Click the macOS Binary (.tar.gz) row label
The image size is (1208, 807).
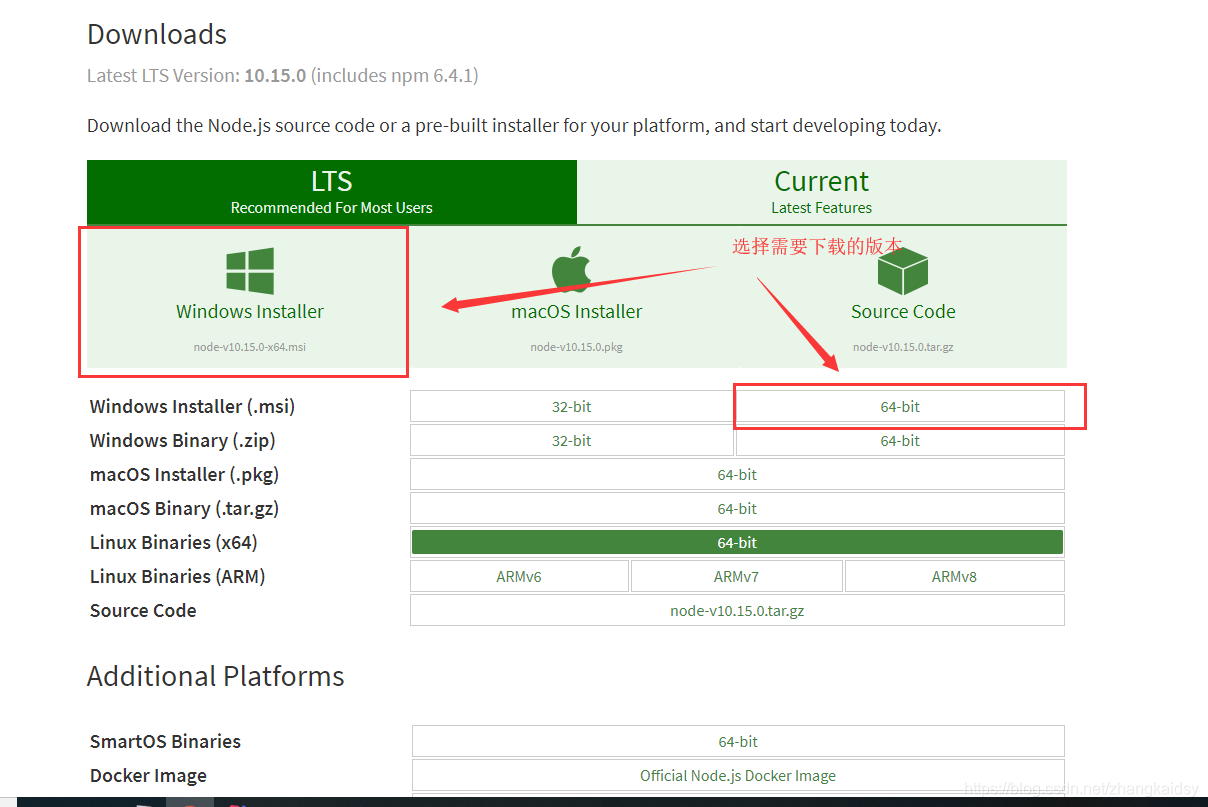pos(184,509)
